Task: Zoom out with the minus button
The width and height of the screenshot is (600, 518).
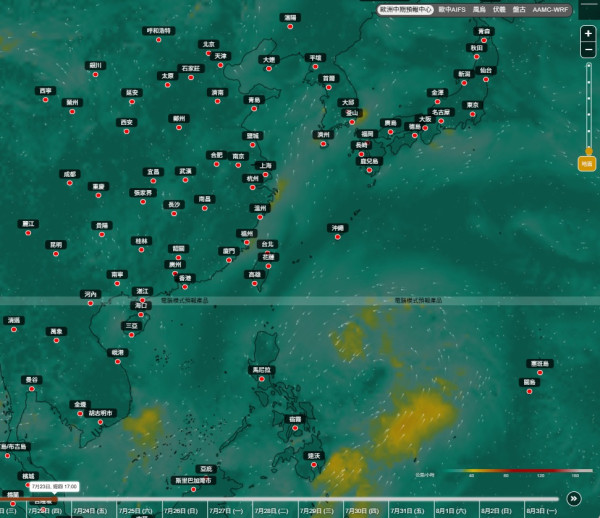Action: 588,50
